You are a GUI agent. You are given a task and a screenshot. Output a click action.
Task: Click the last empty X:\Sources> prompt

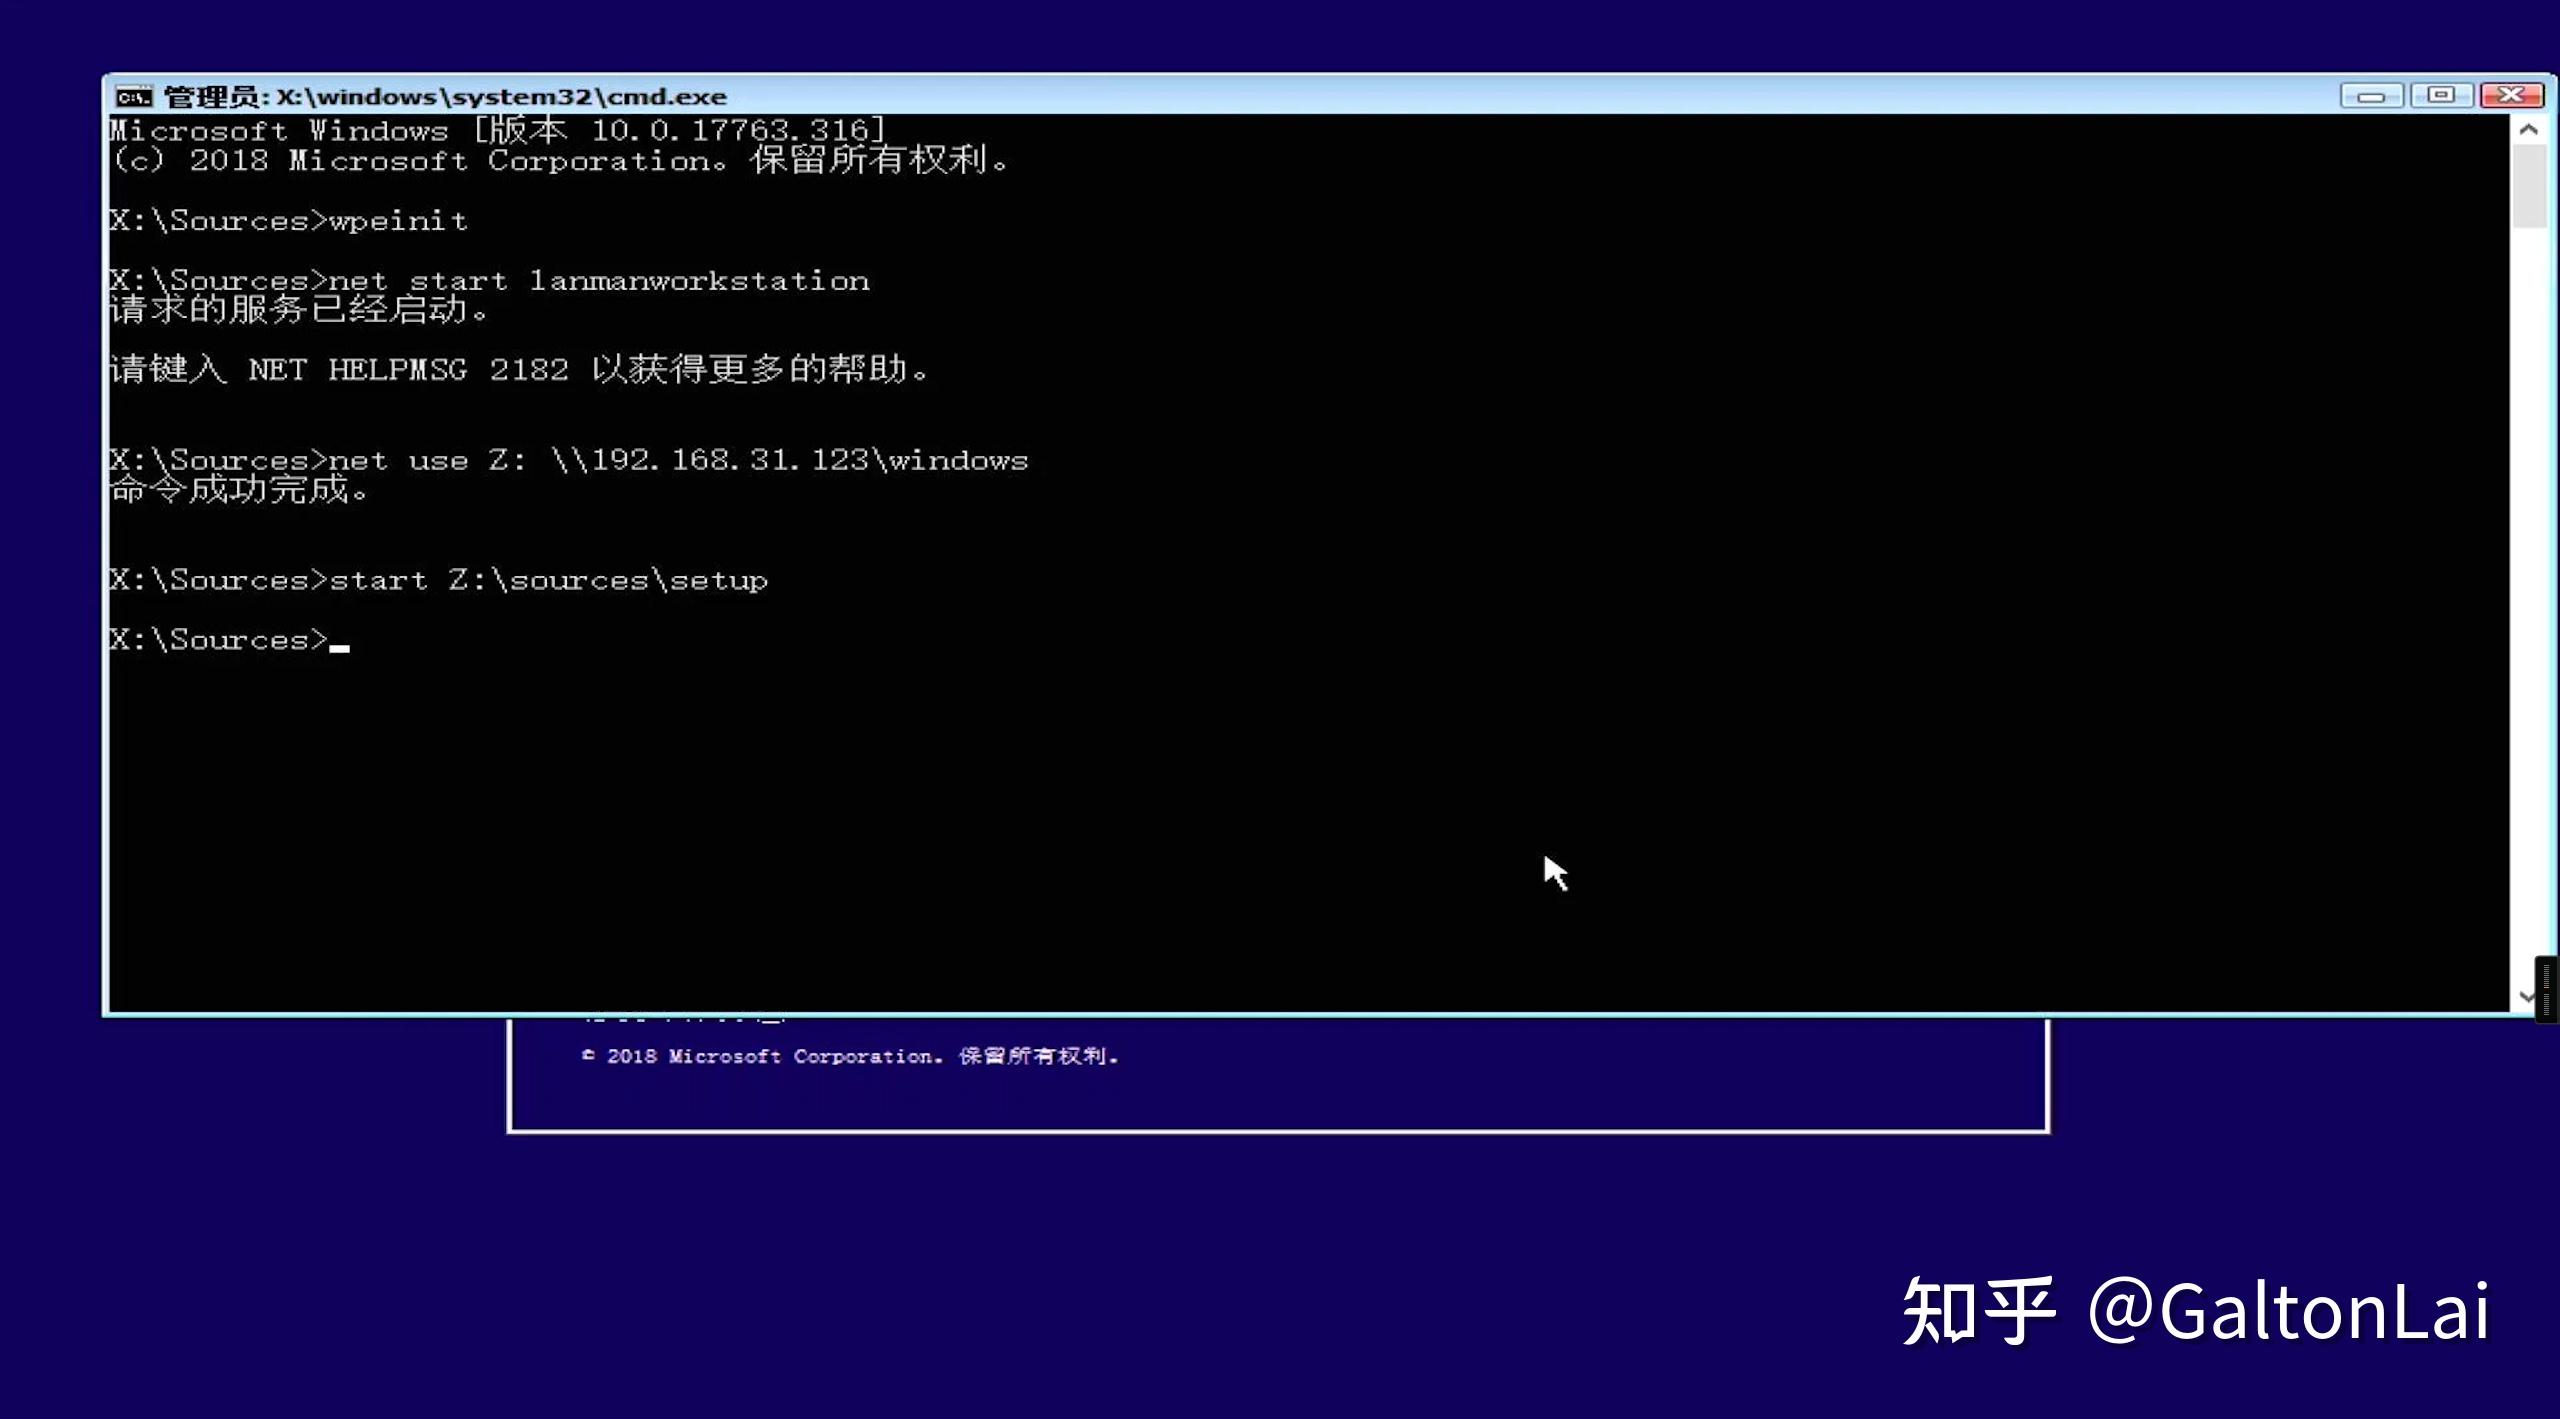pos(229,640)
